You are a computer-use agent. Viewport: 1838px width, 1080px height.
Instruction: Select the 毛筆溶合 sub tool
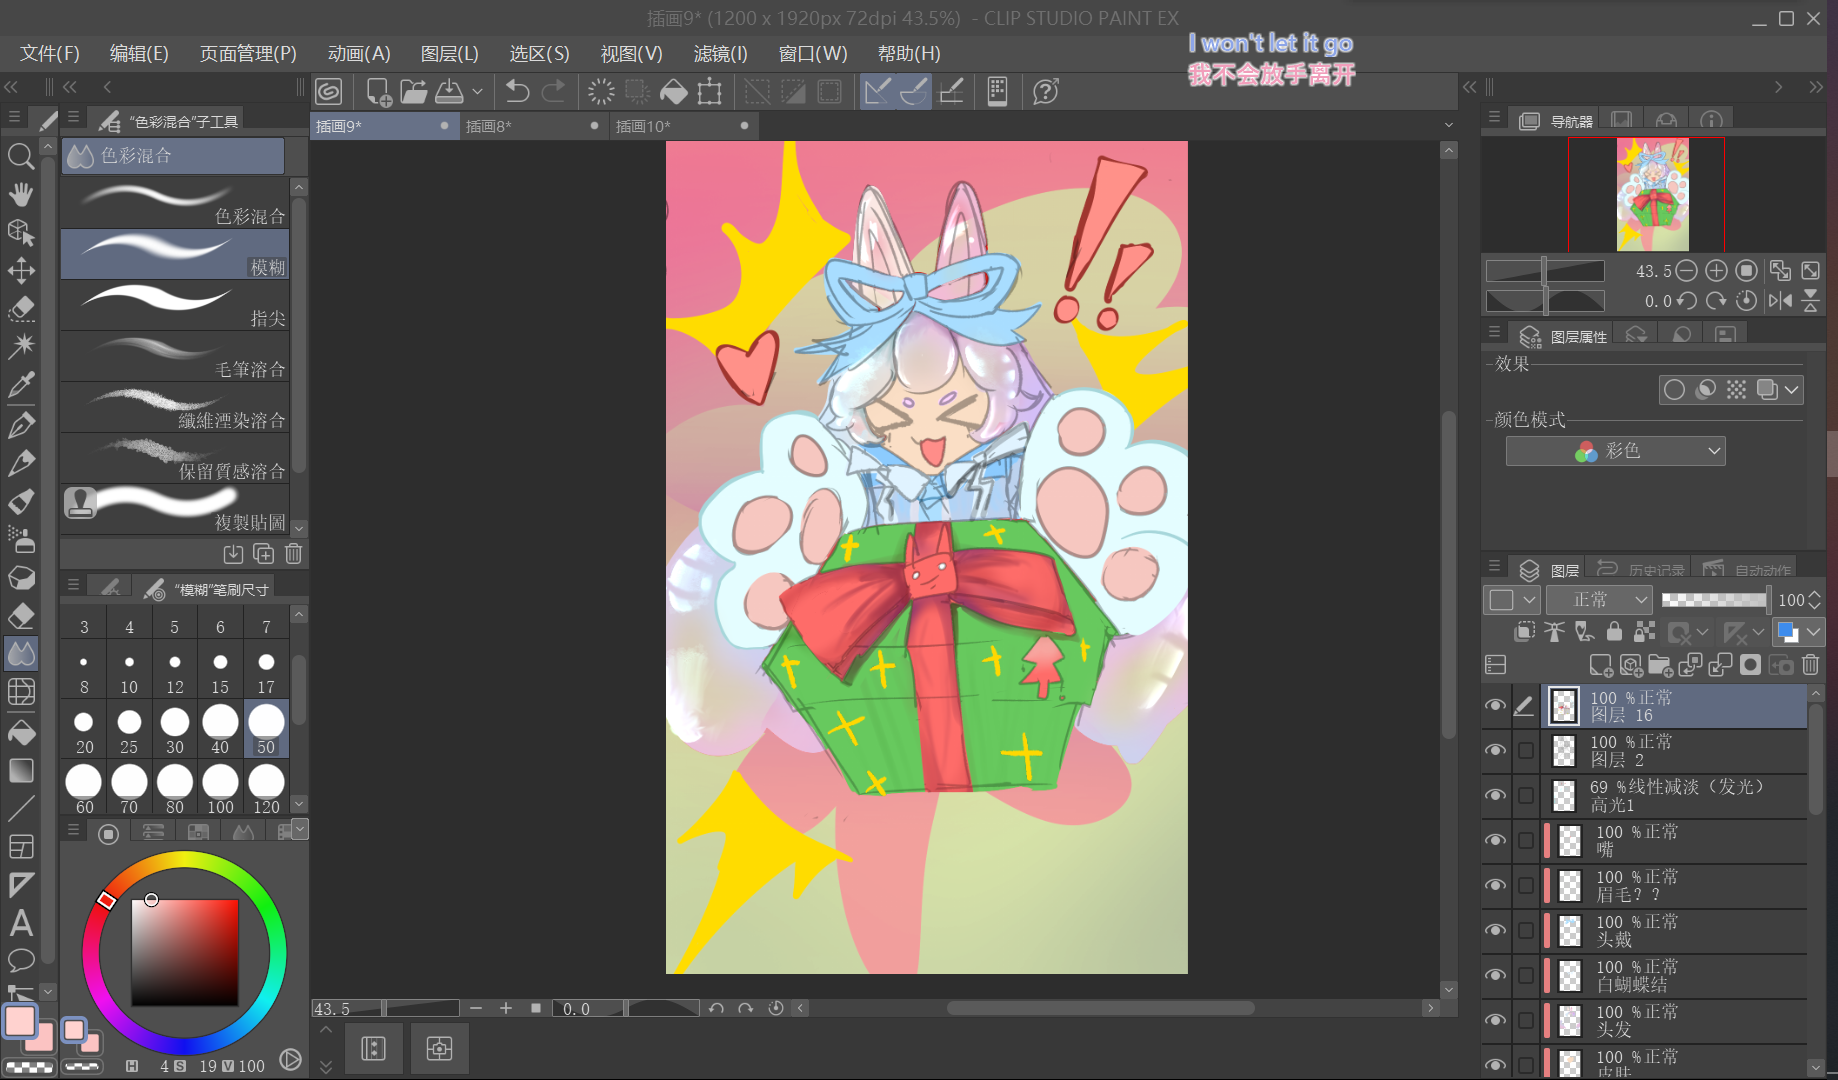point(175,356)
